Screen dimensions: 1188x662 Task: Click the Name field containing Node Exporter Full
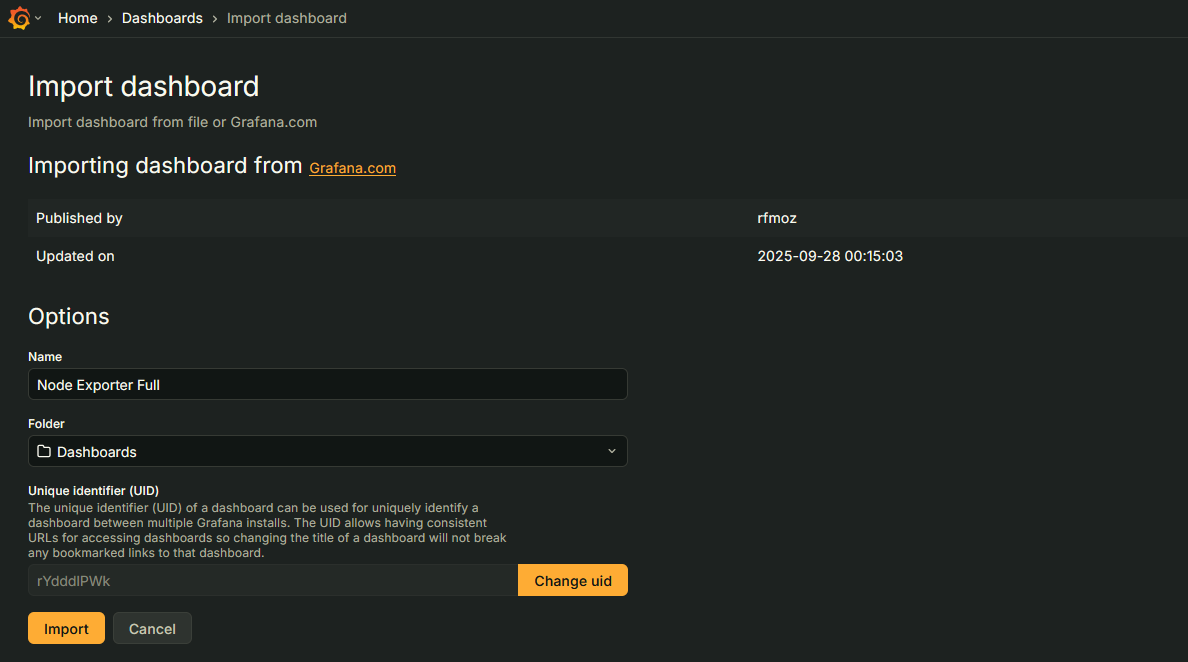(x=328, y=384)
